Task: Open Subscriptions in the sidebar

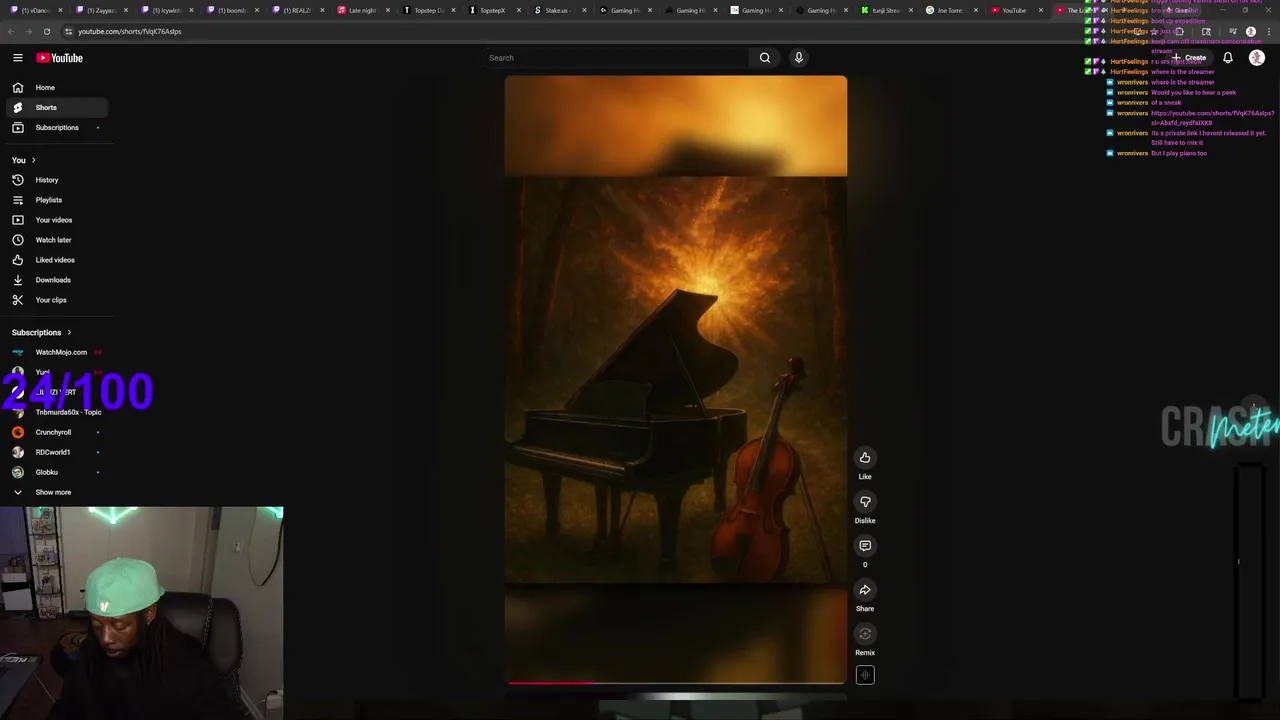Action: [x=56, y=128]
